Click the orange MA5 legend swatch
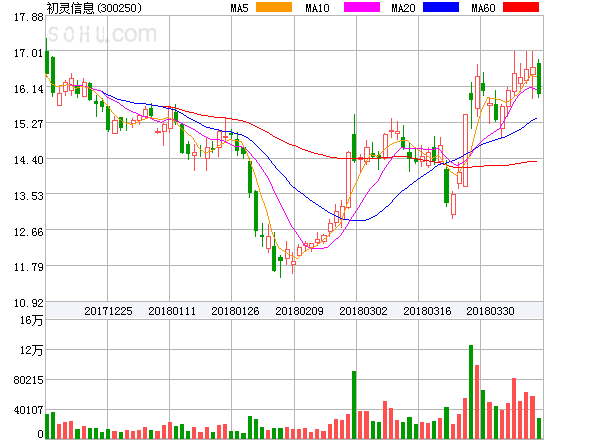This screenshot has height=440, width=600. point(274,7)
